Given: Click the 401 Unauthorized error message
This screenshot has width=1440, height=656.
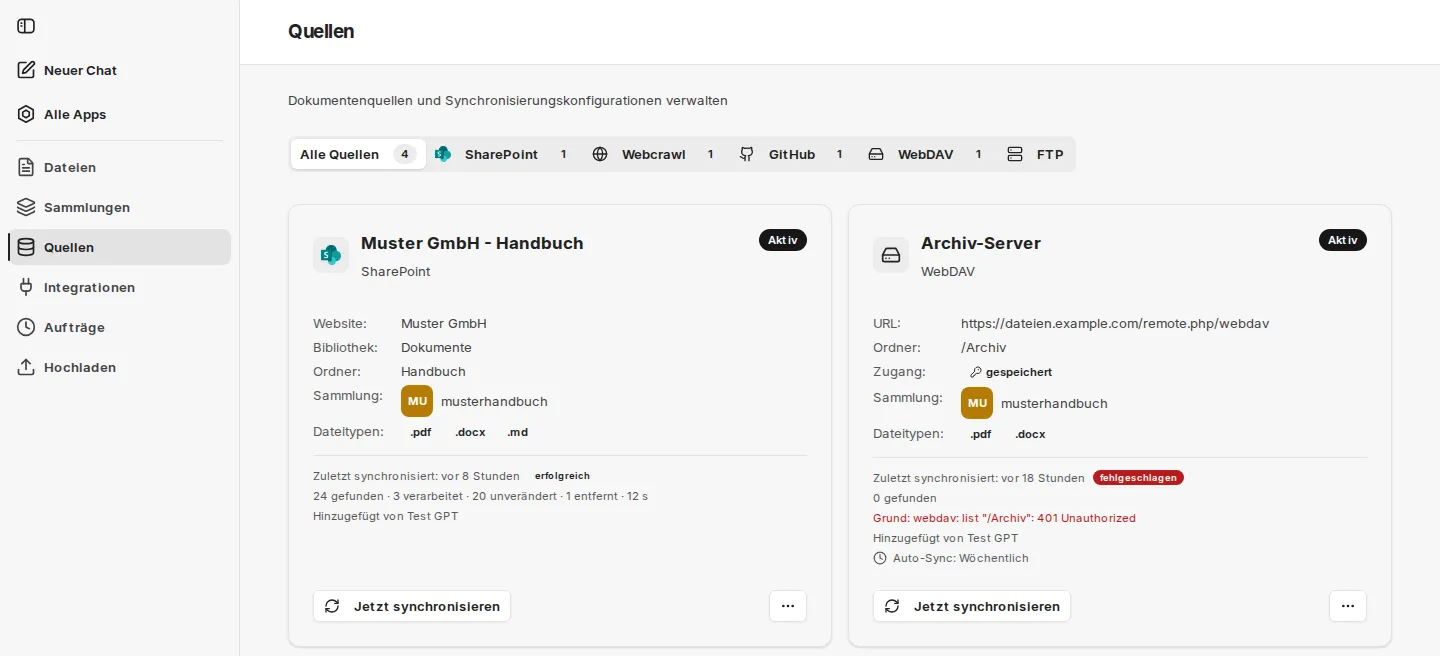Looking at the screenshot, I should click(x=1004, y=518).
